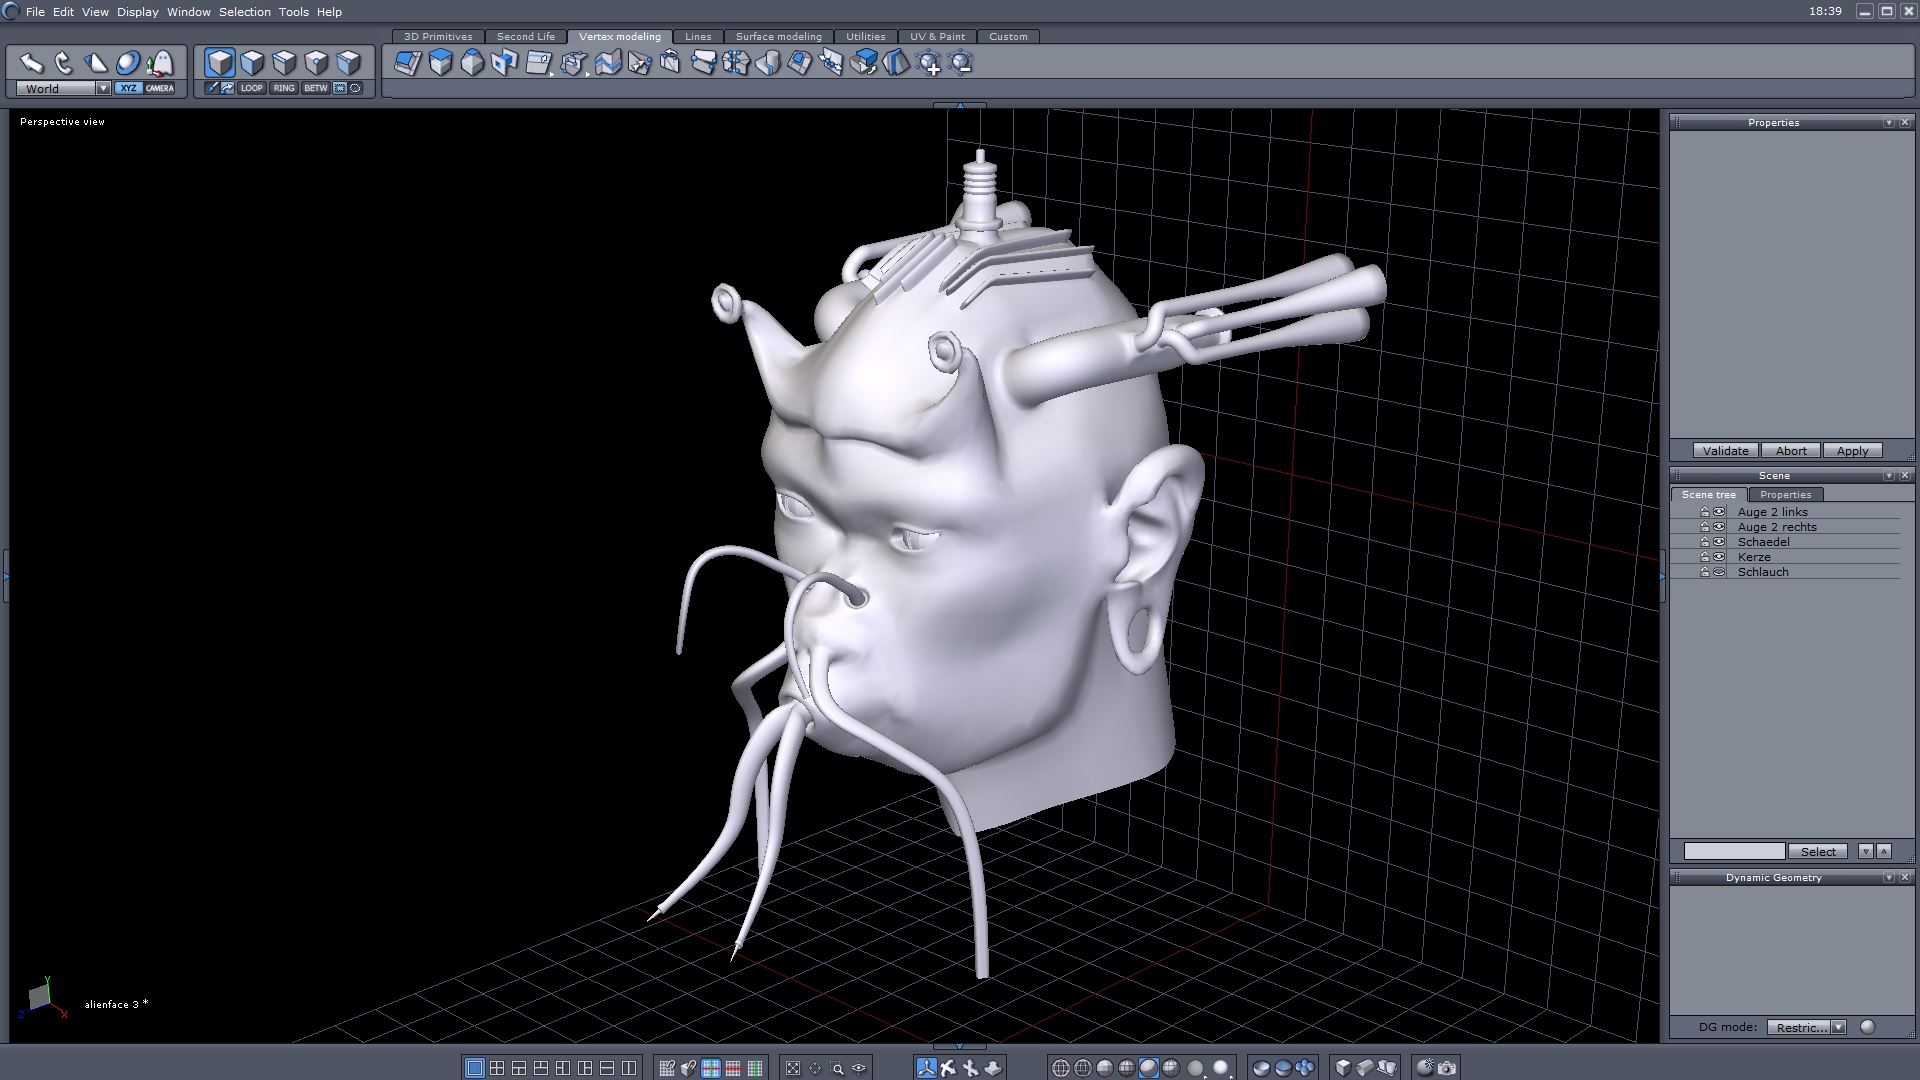Toggle lock on Kerze object
This screenshot has height=1080, width=1920.
coord(1705,557)
